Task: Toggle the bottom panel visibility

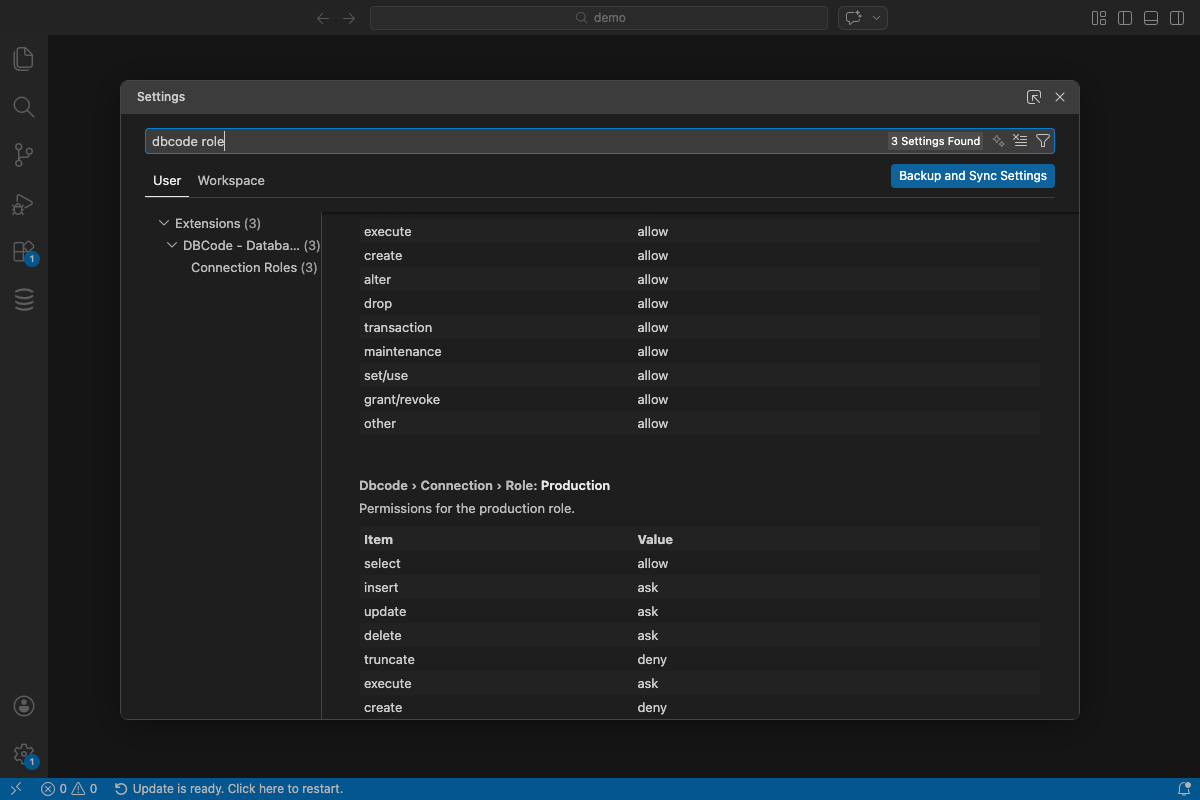Action: tap(1150, 17)
